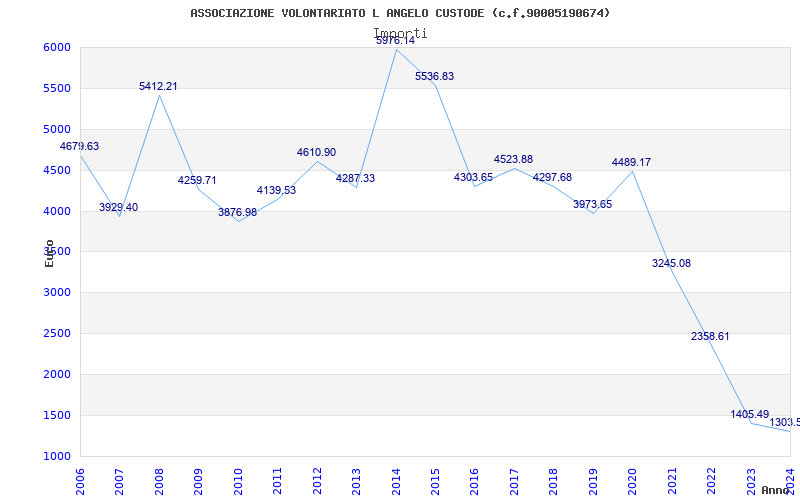Select the 1000 y-axis tick label
The width and height of the screenshot is (800, 500).
click(56, 457)
